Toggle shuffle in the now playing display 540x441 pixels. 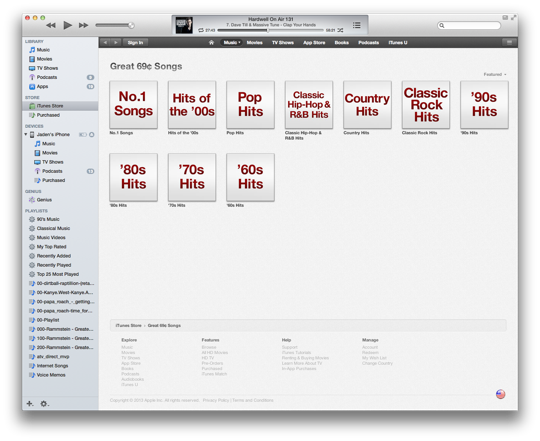point(340,30)
